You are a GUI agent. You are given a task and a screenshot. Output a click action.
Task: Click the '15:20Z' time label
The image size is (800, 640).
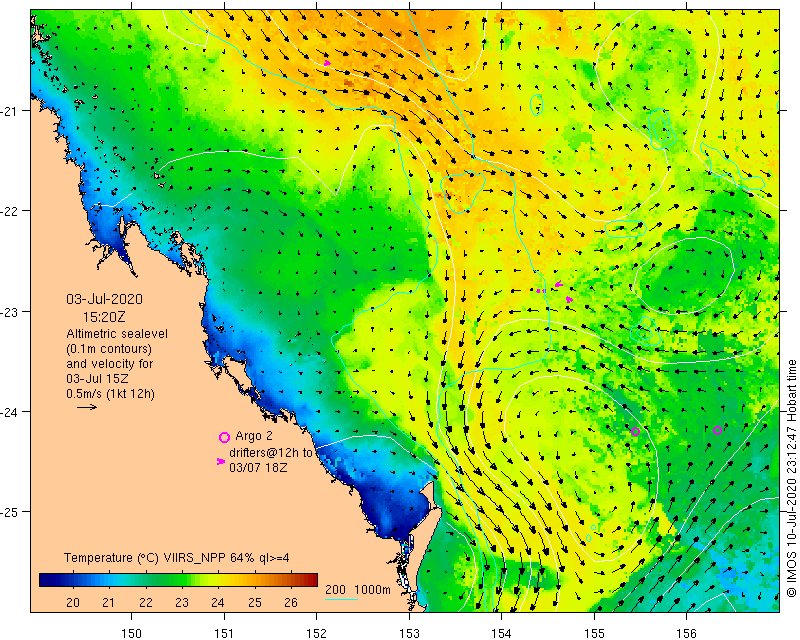pyautogui.click(x=104, y=317)
